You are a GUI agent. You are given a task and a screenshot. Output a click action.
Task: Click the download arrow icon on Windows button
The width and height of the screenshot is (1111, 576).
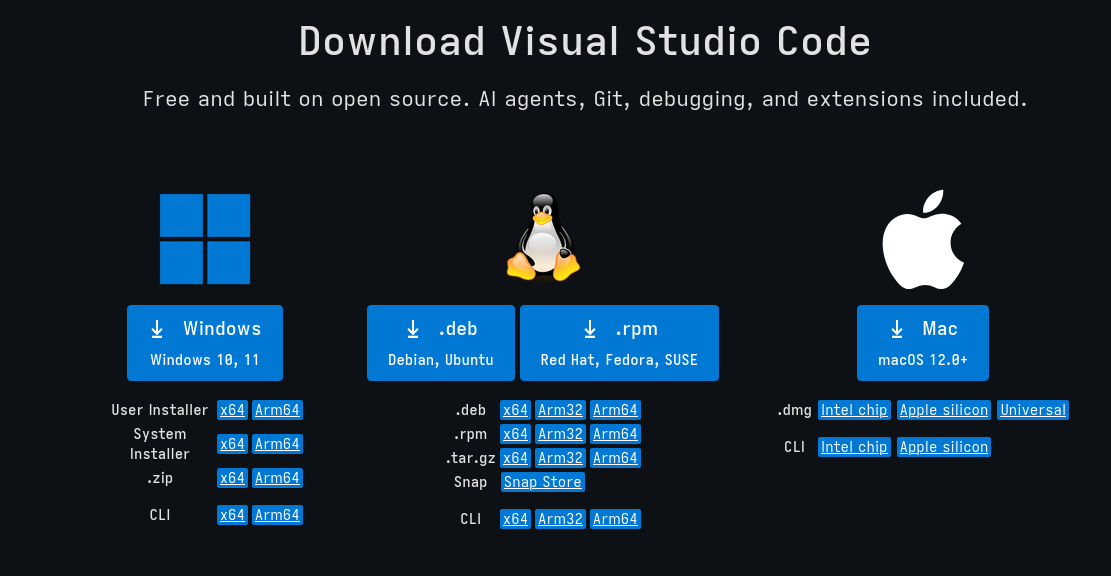pyautogui.click(x=157, y=329)
